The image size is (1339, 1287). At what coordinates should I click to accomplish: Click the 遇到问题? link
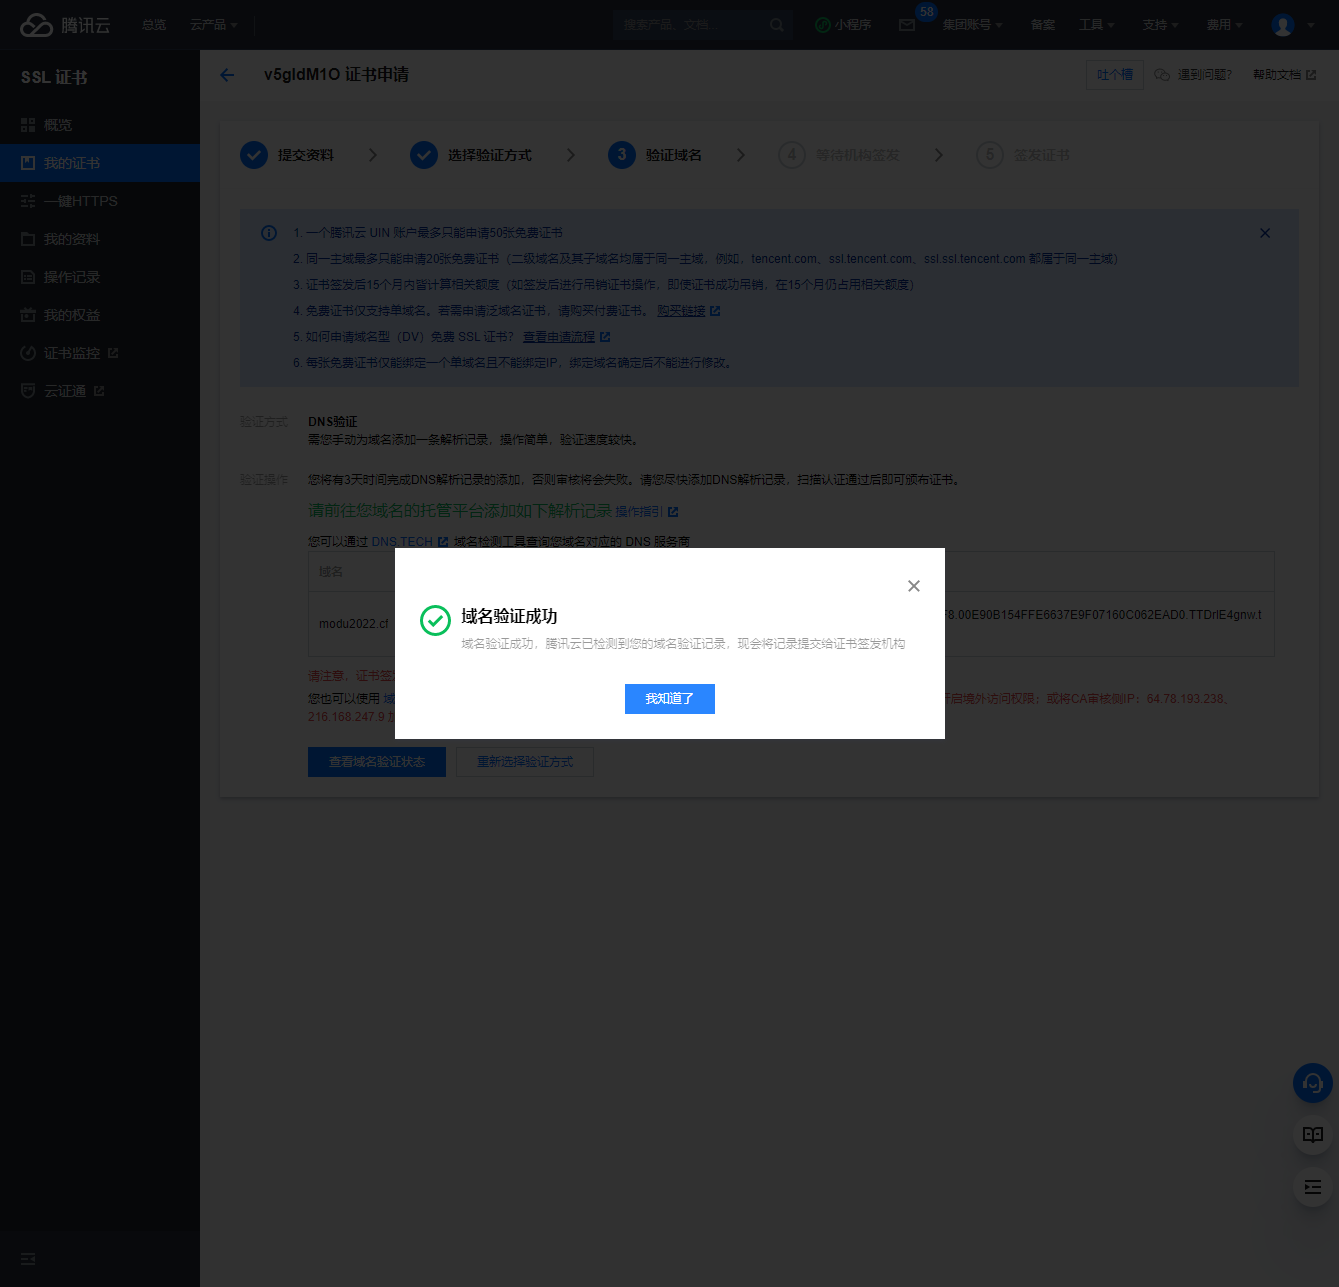tap(1193, 75)
